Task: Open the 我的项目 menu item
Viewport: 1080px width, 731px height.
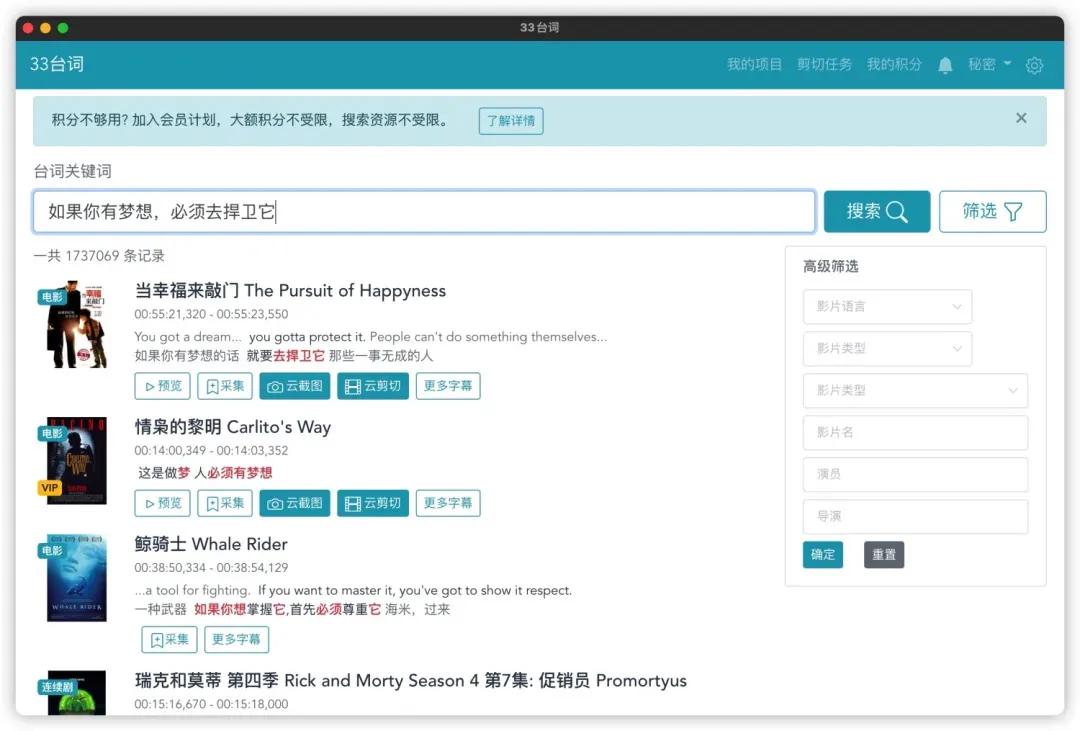Action: (756, 64)
